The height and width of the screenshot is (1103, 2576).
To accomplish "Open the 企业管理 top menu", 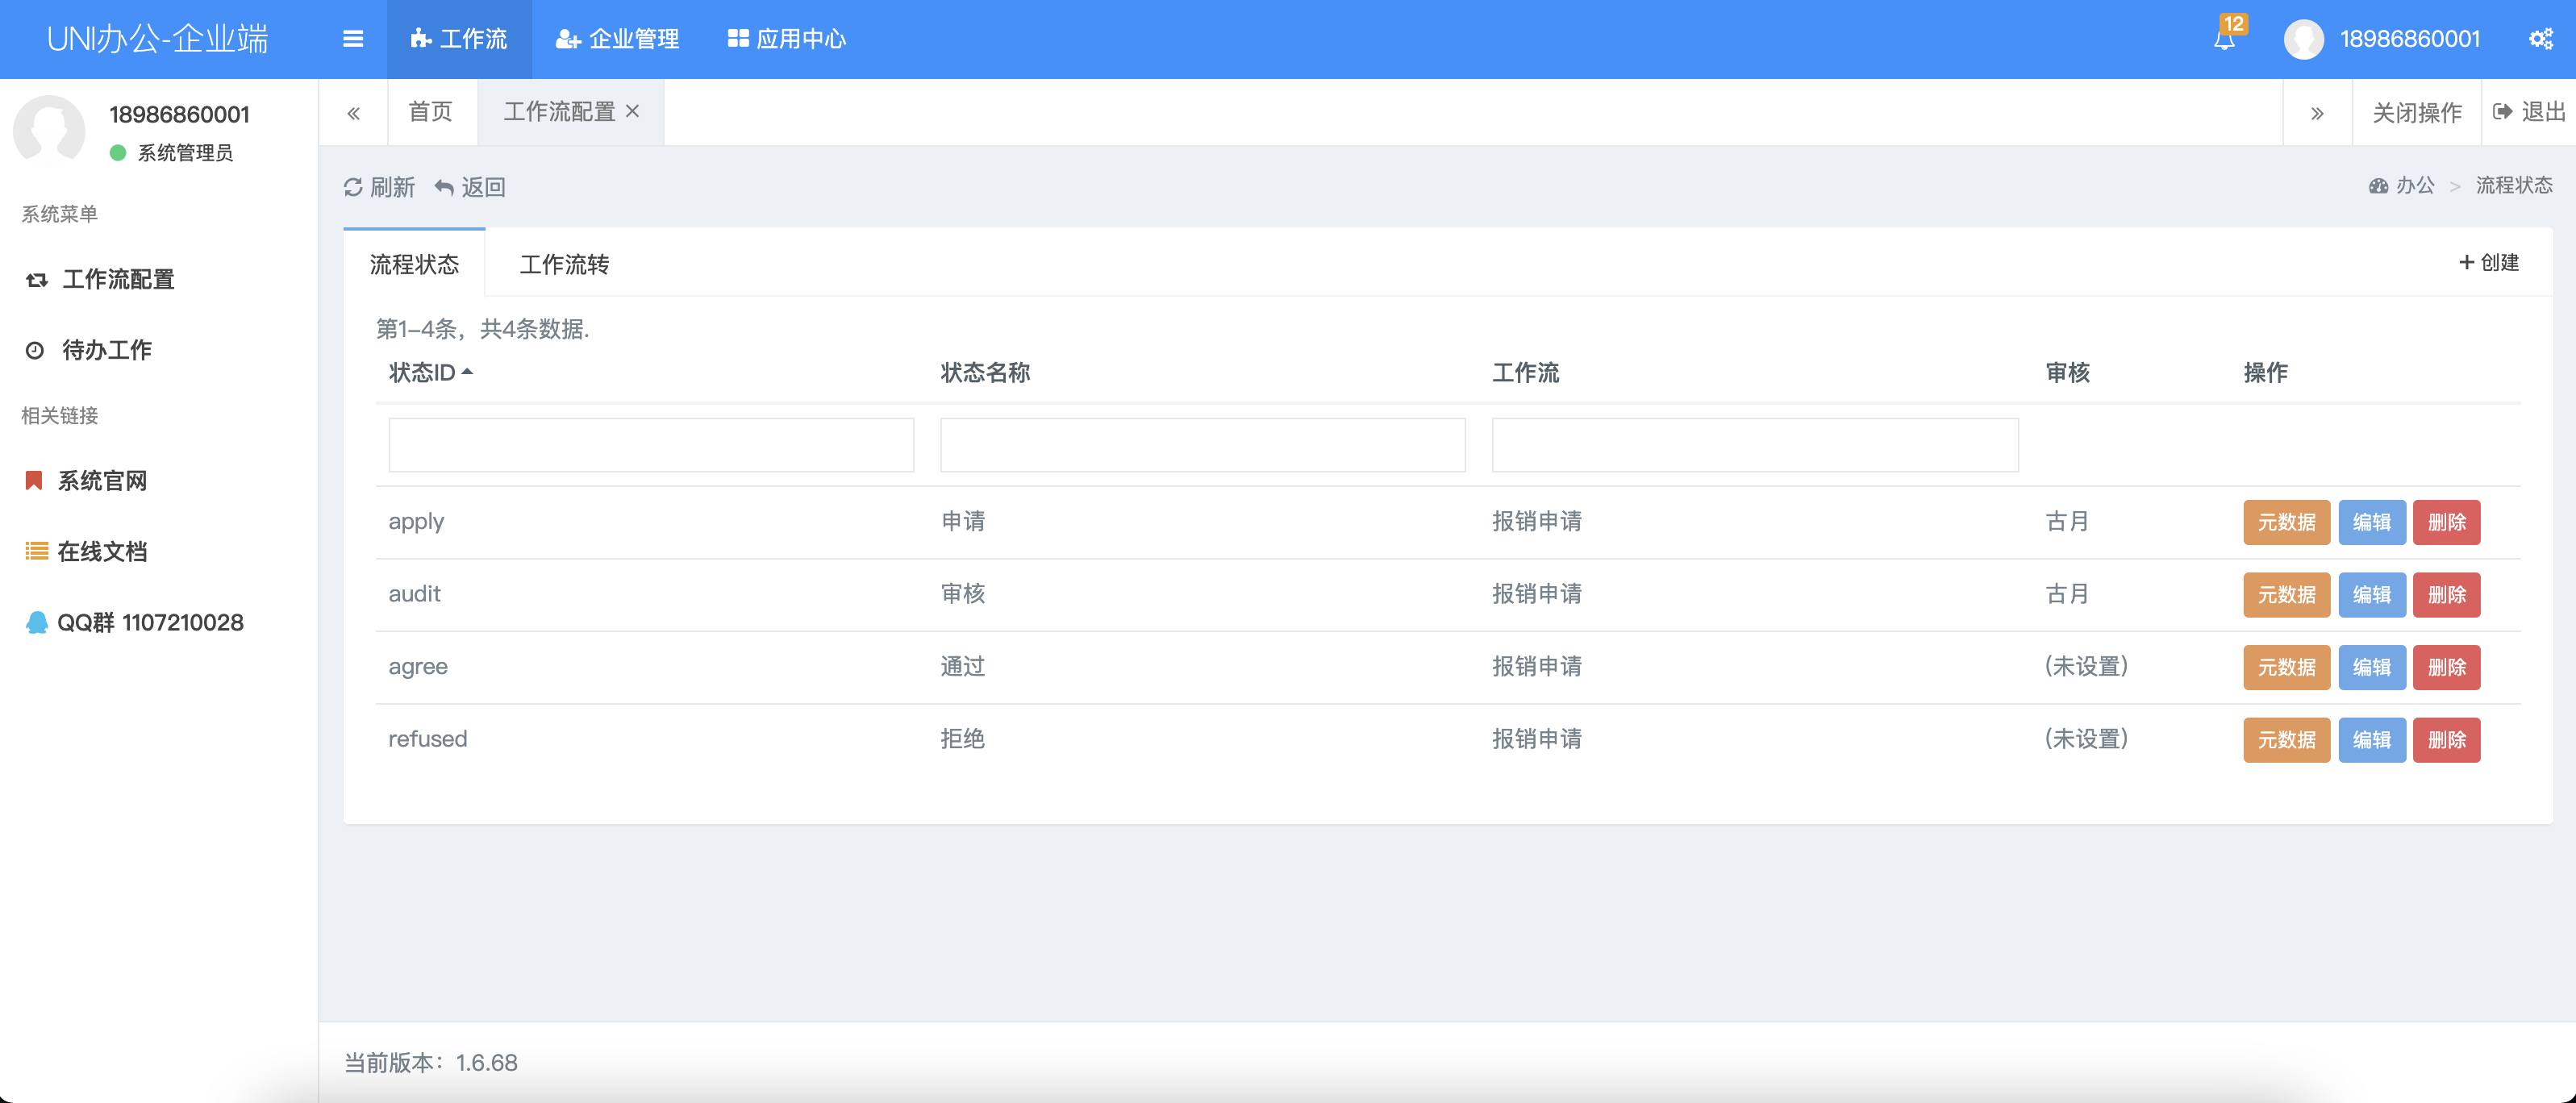I will [x=617, y=39].
